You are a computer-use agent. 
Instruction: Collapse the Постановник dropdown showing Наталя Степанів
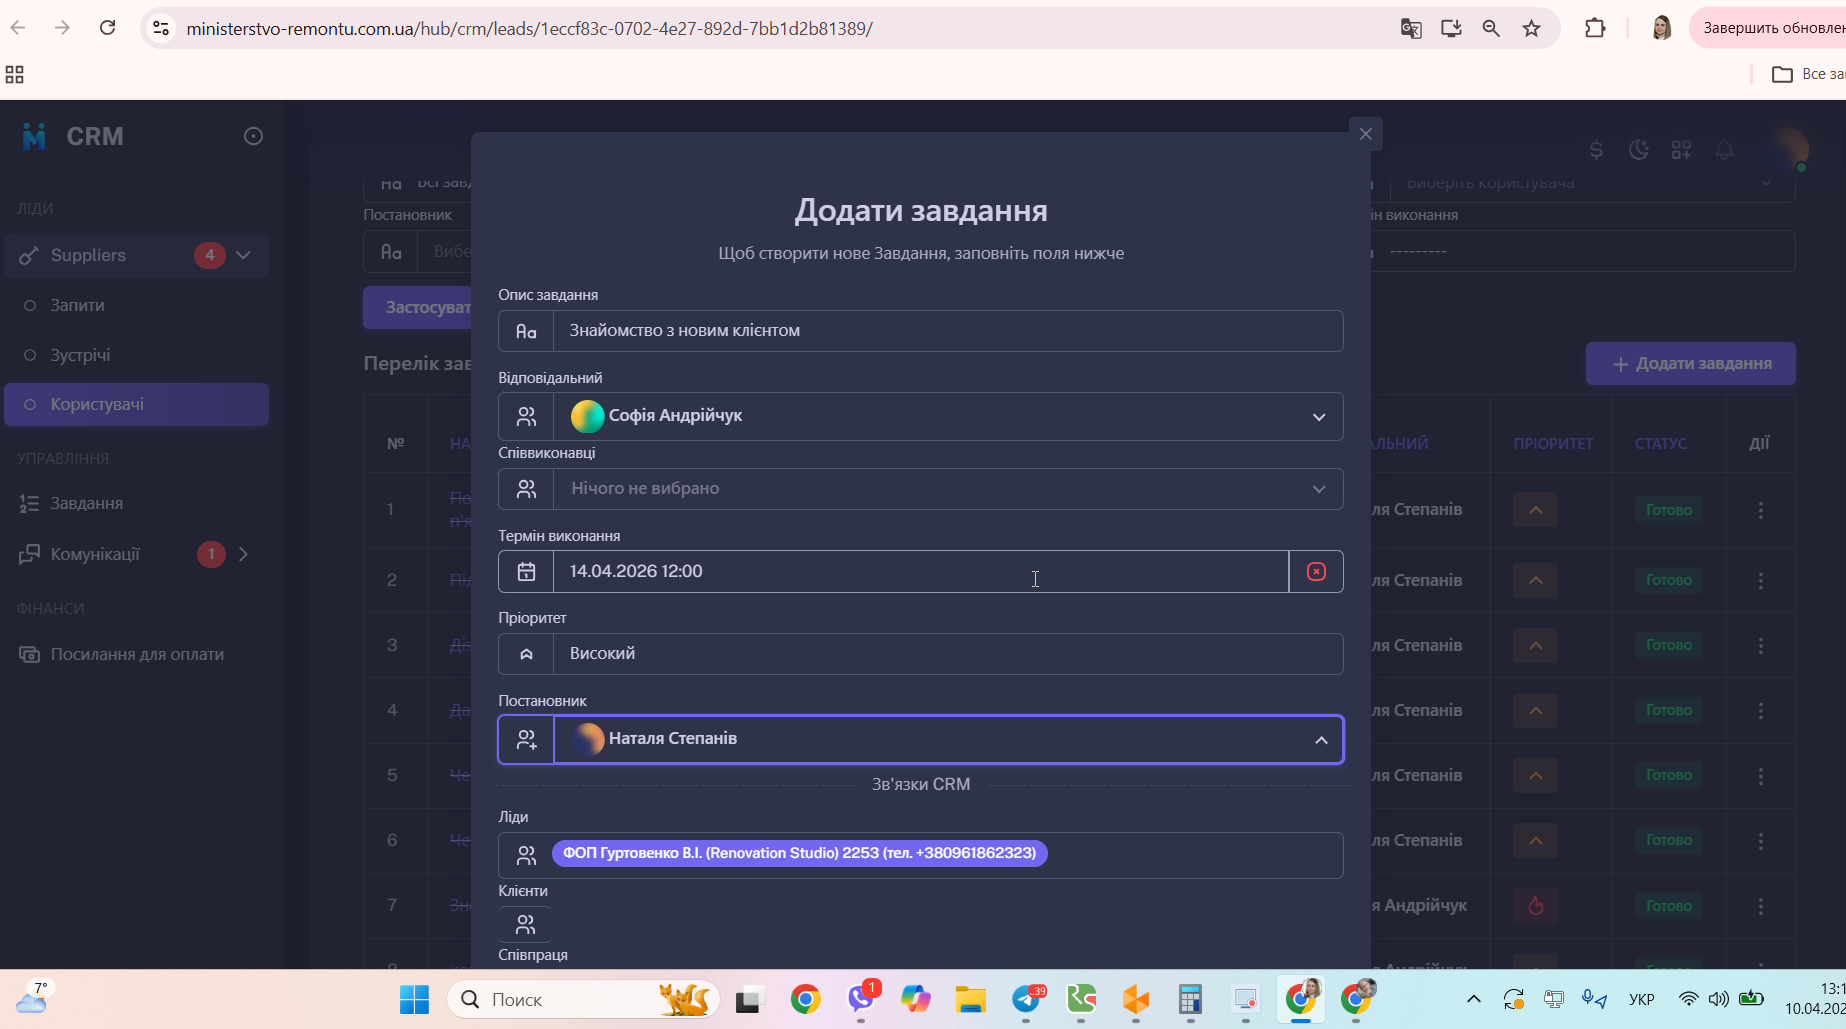tap(1321, 740)
